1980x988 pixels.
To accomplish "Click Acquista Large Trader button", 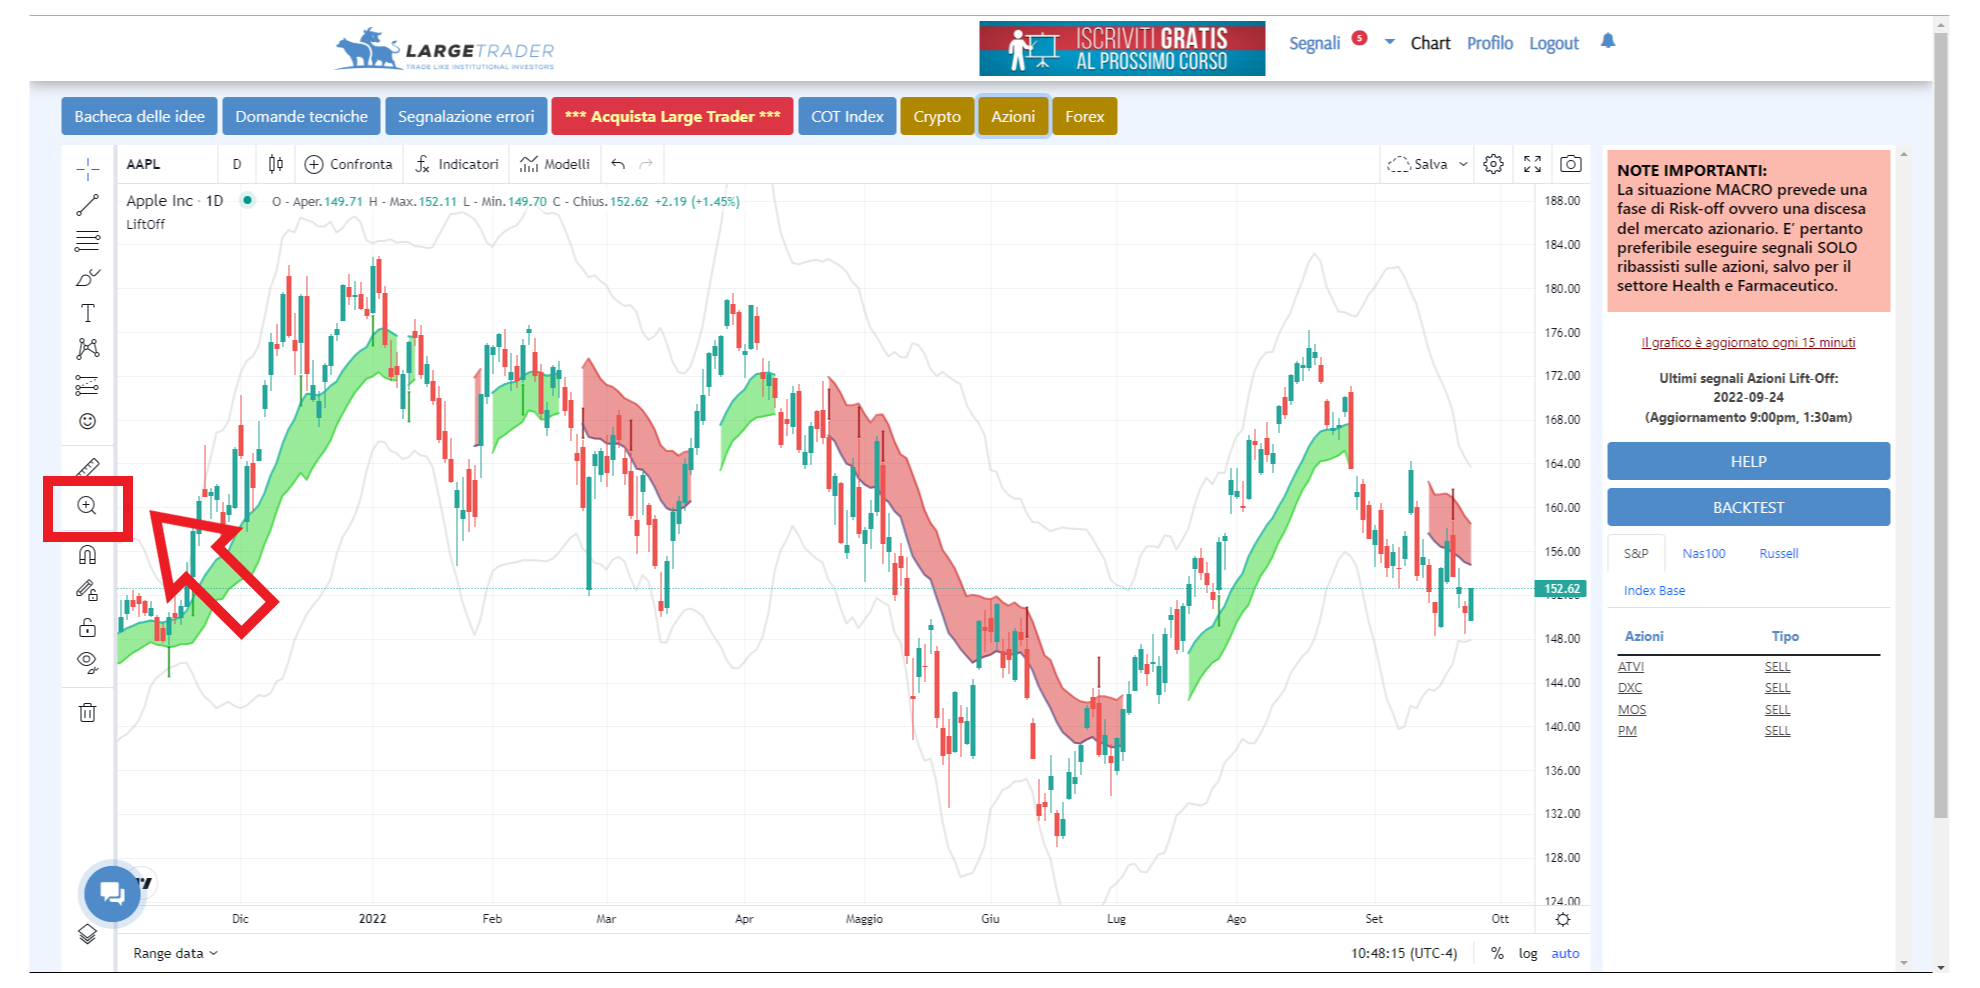I will pyautogui.click(x=672, y=116).
